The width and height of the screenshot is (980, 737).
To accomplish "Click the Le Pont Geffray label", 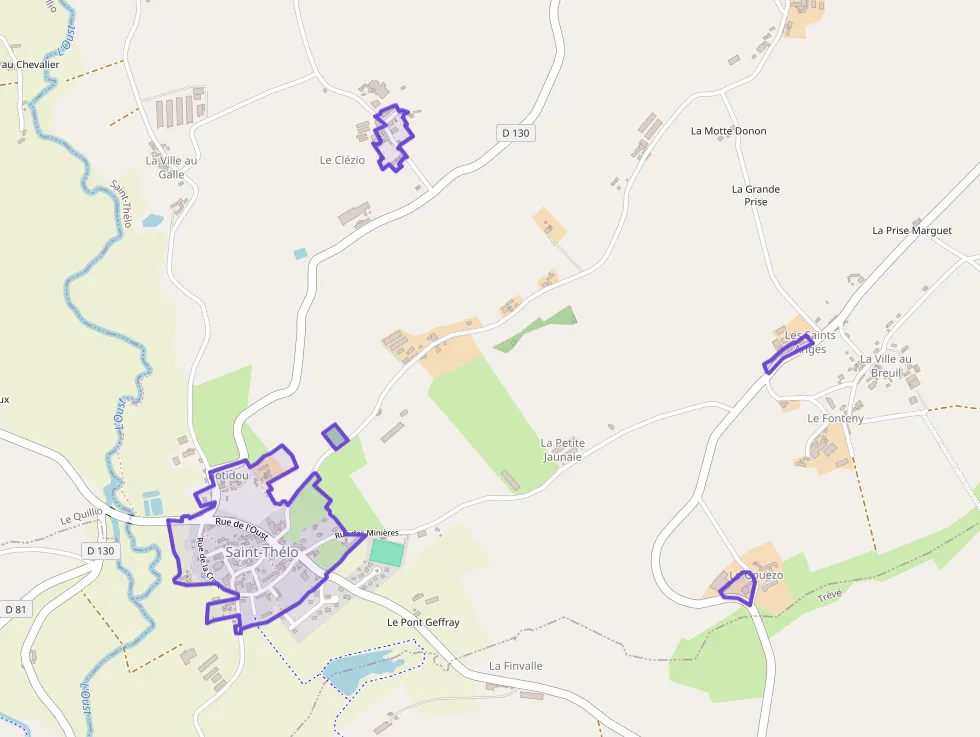I will pos(423,623).
